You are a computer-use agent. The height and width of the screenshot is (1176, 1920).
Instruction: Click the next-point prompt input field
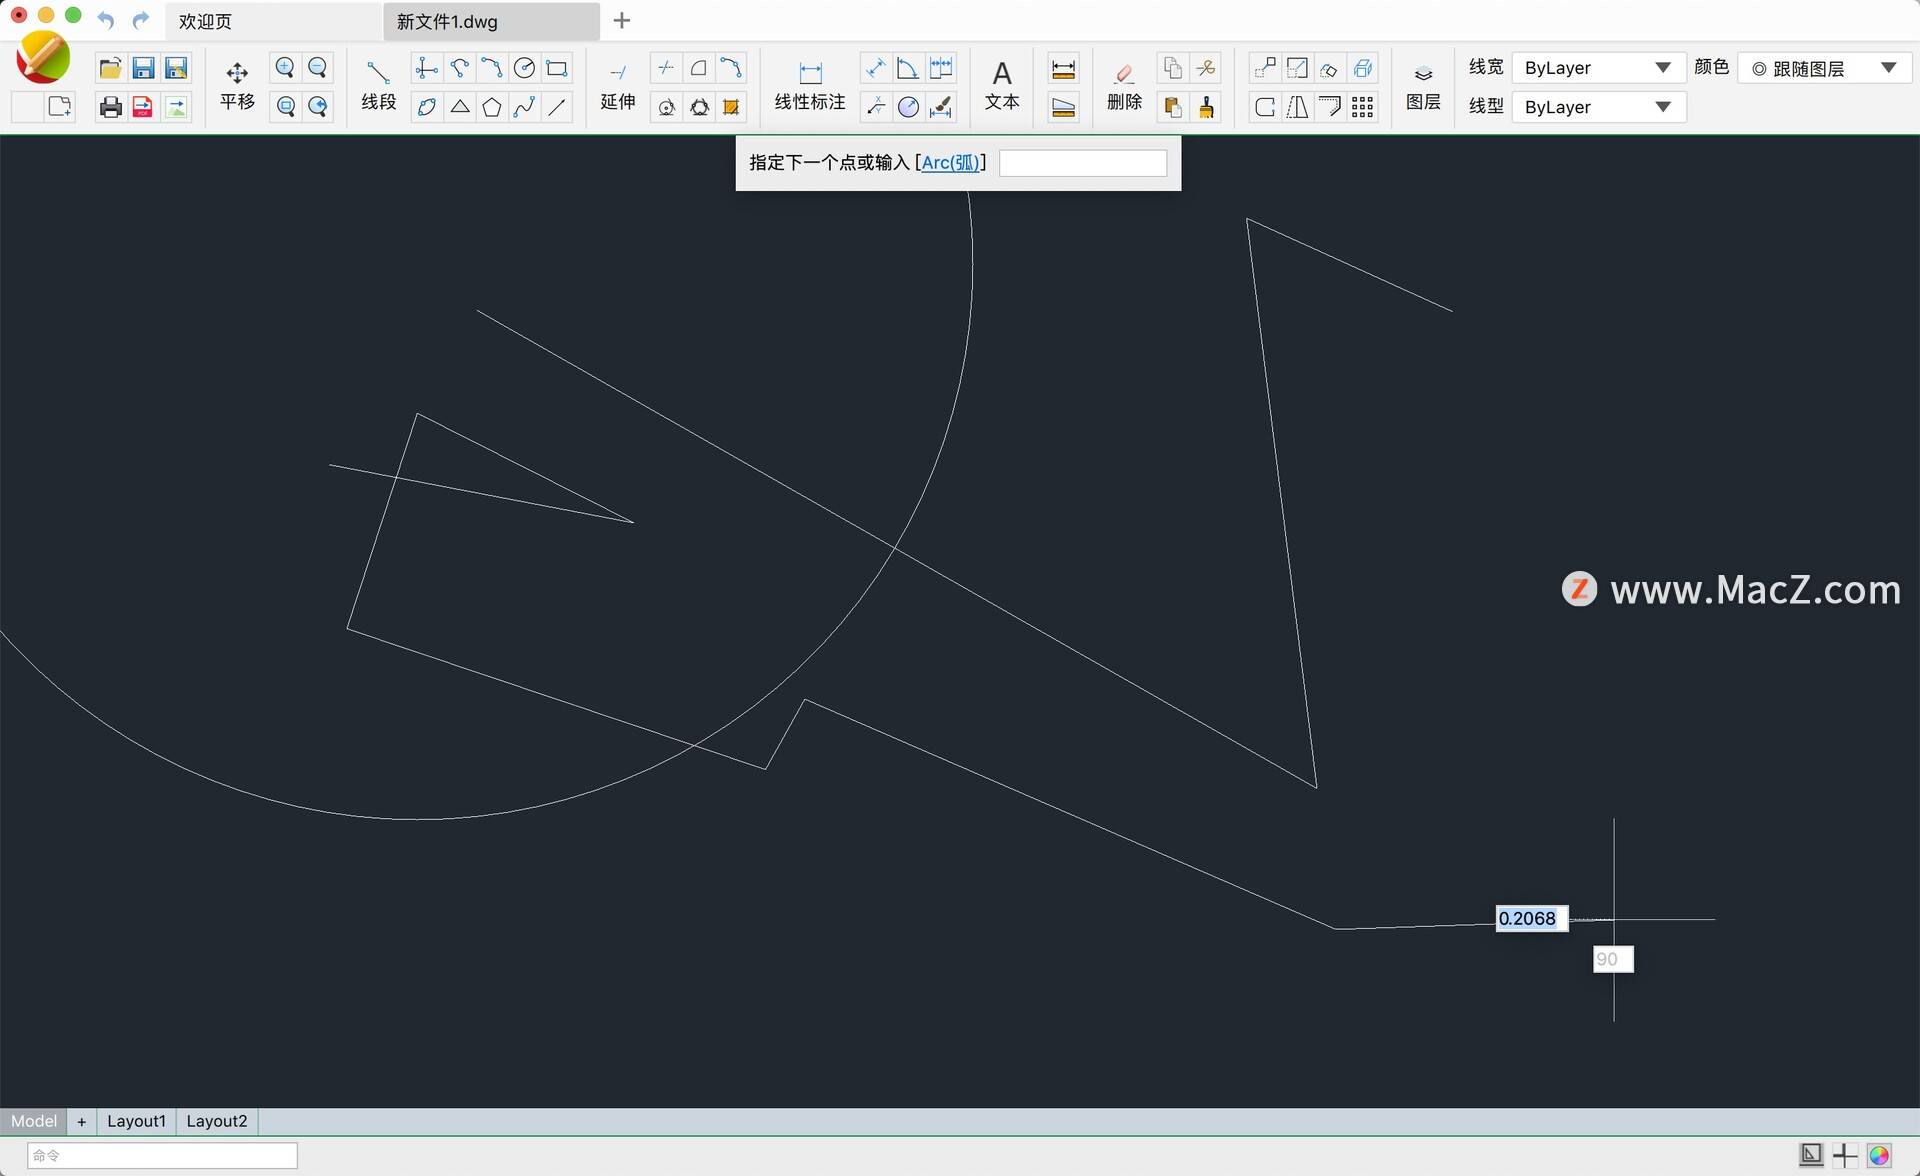1083,163
